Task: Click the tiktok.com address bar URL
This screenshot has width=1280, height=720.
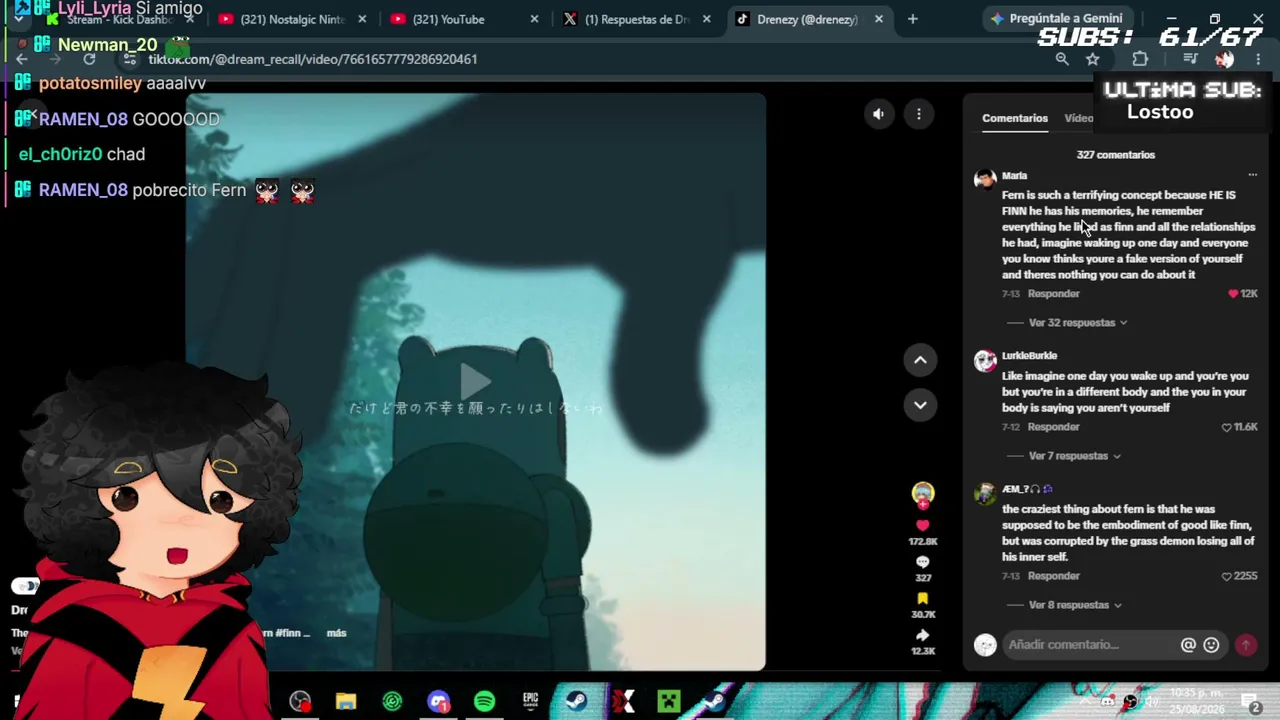Action: click(312, 59)
